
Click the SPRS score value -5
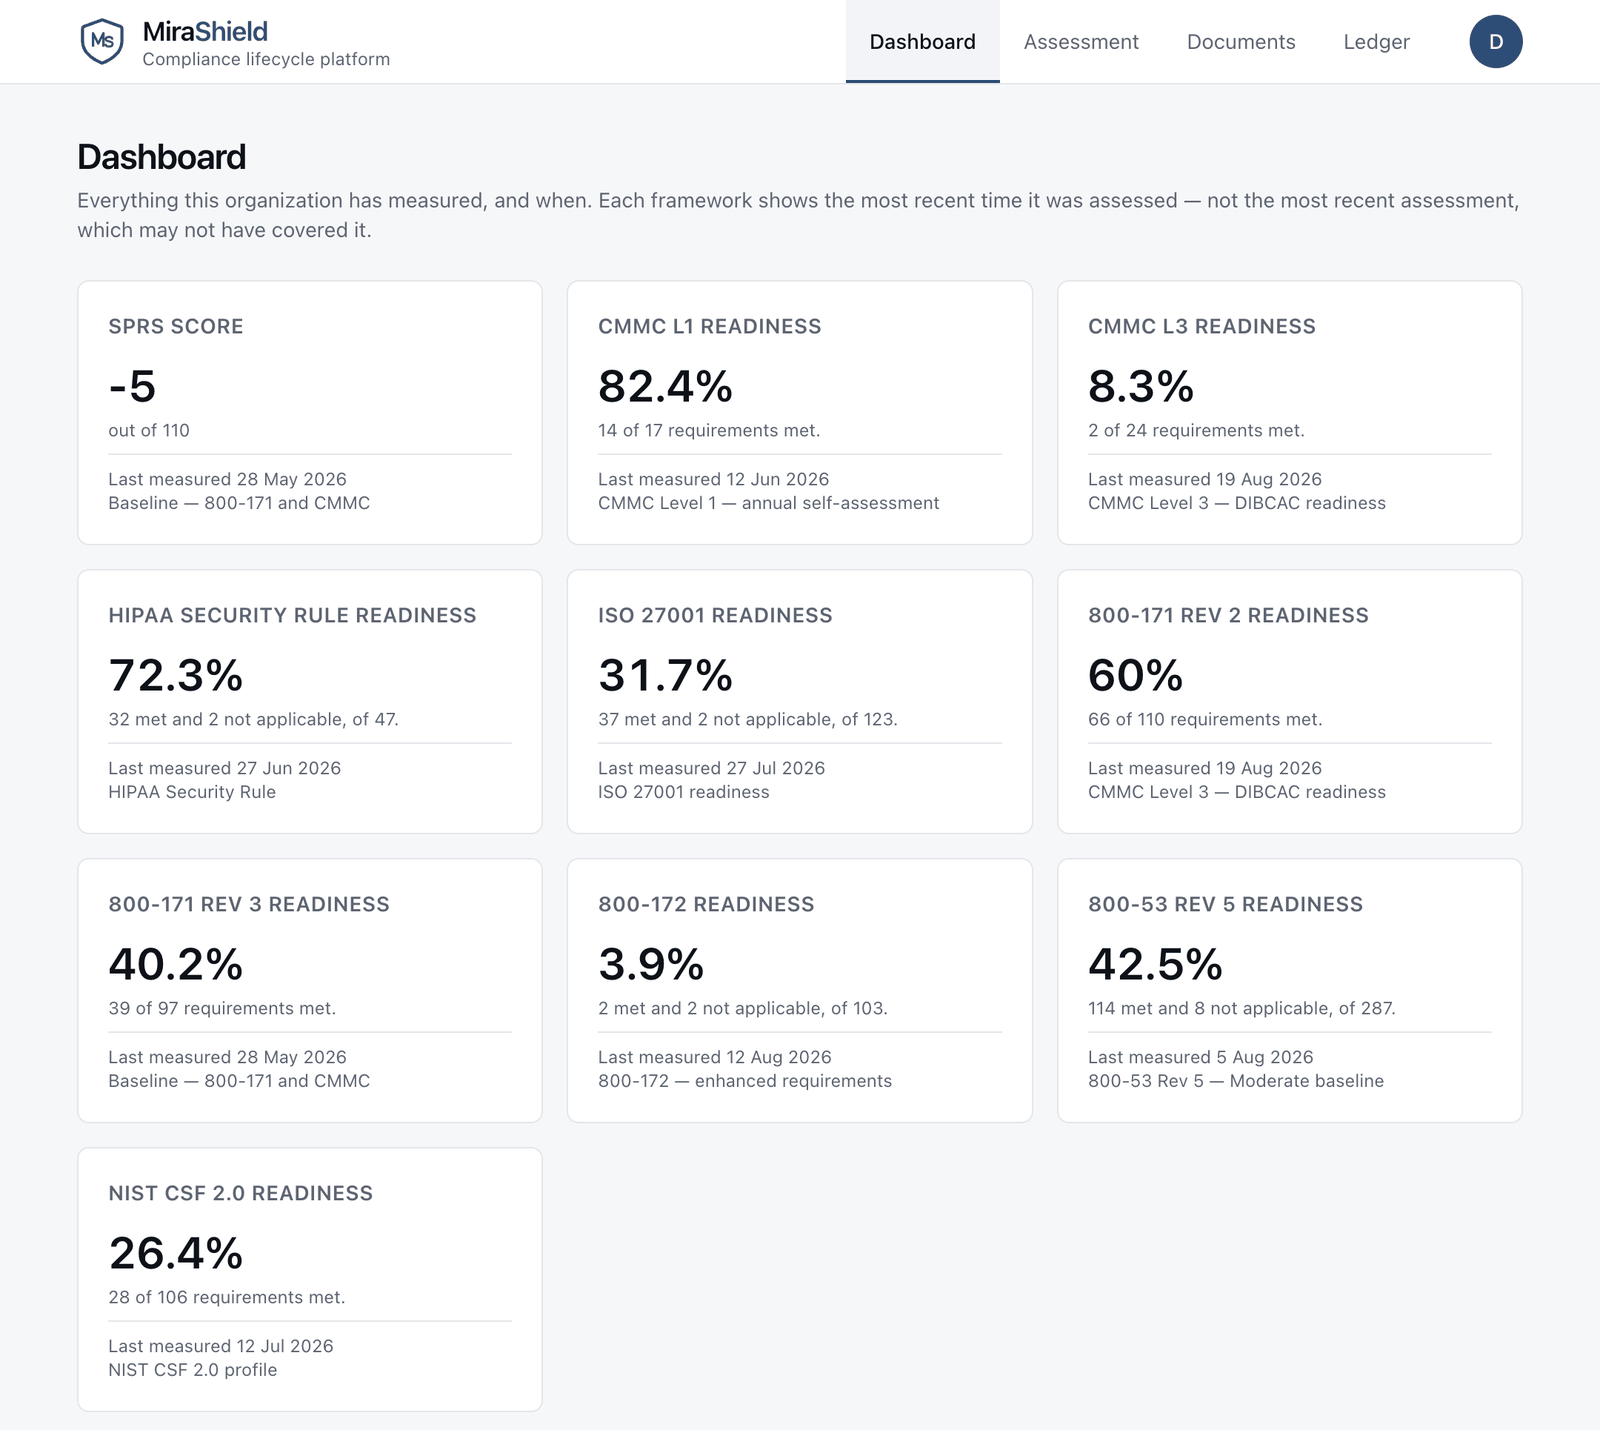point(132,387)
